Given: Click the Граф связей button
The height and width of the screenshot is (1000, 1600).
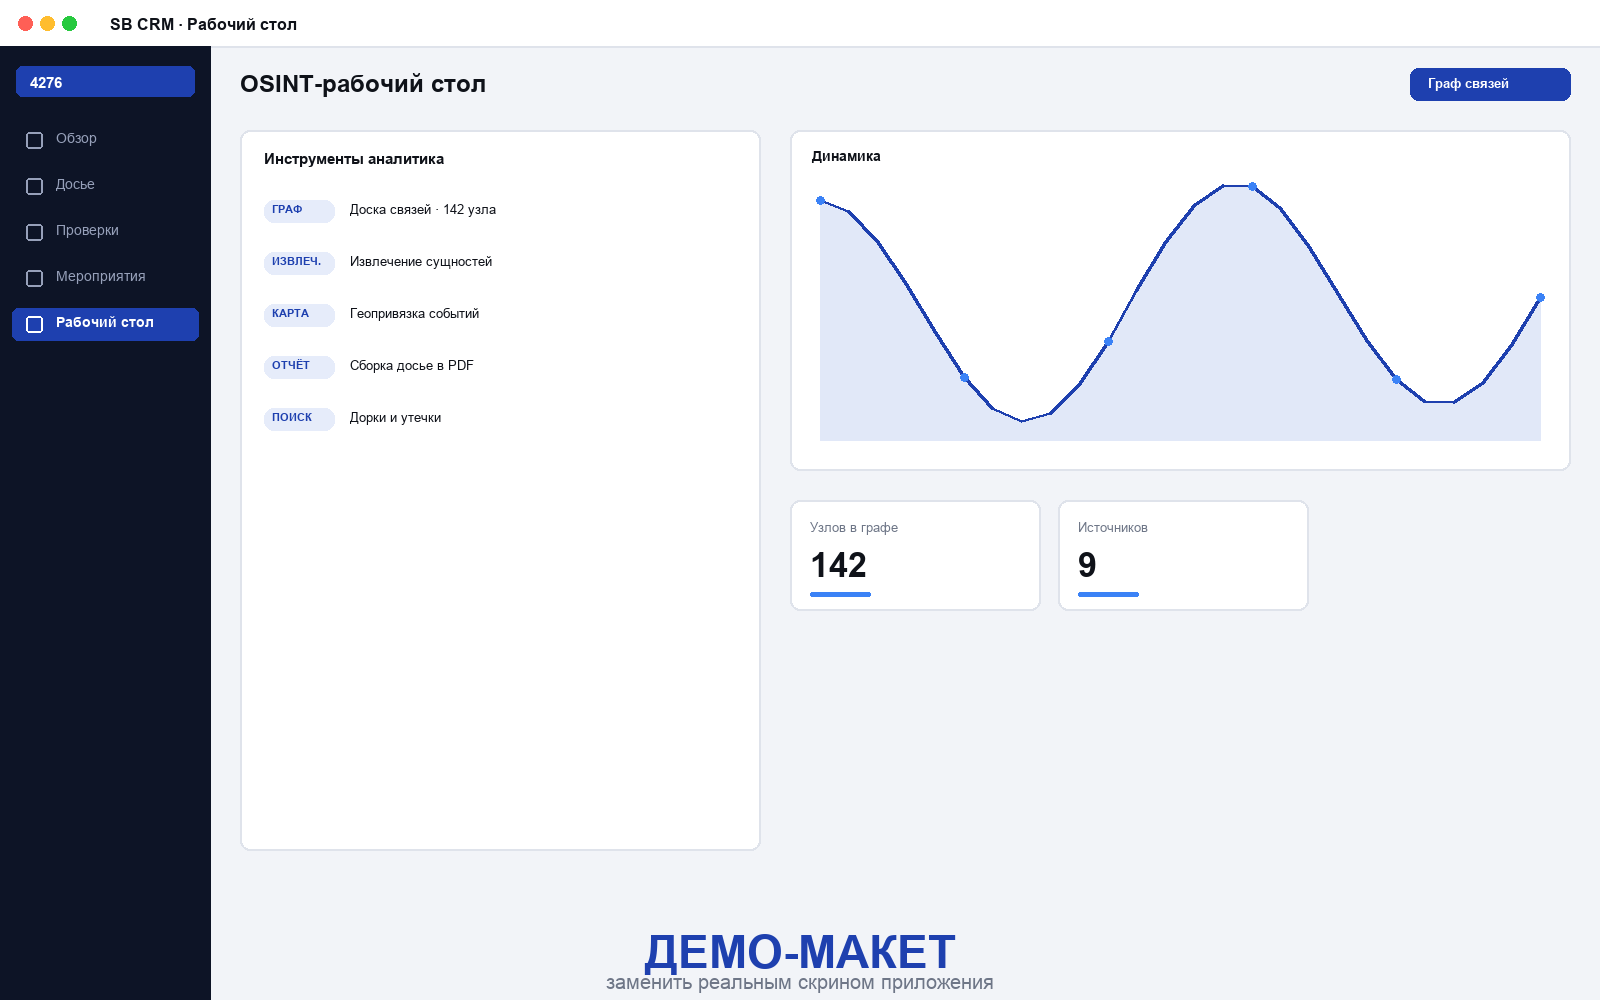Looking at the screenshot, I should point(1490,84).
